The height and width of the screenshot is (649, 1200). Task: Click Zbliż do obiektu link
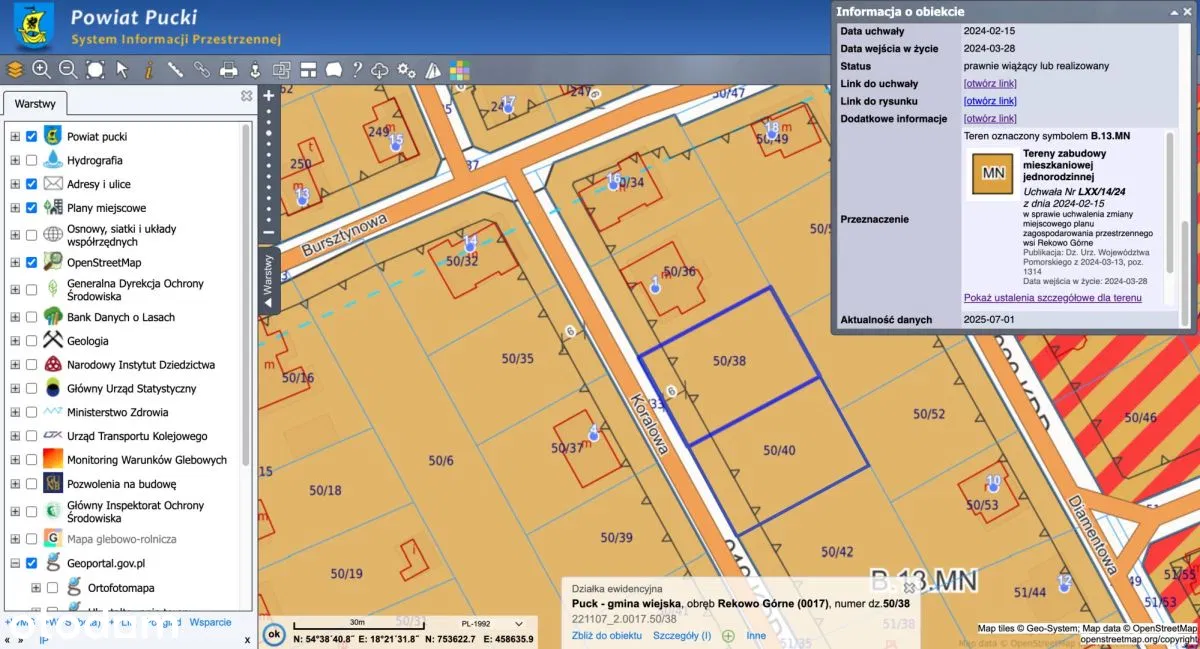point(606,635)
